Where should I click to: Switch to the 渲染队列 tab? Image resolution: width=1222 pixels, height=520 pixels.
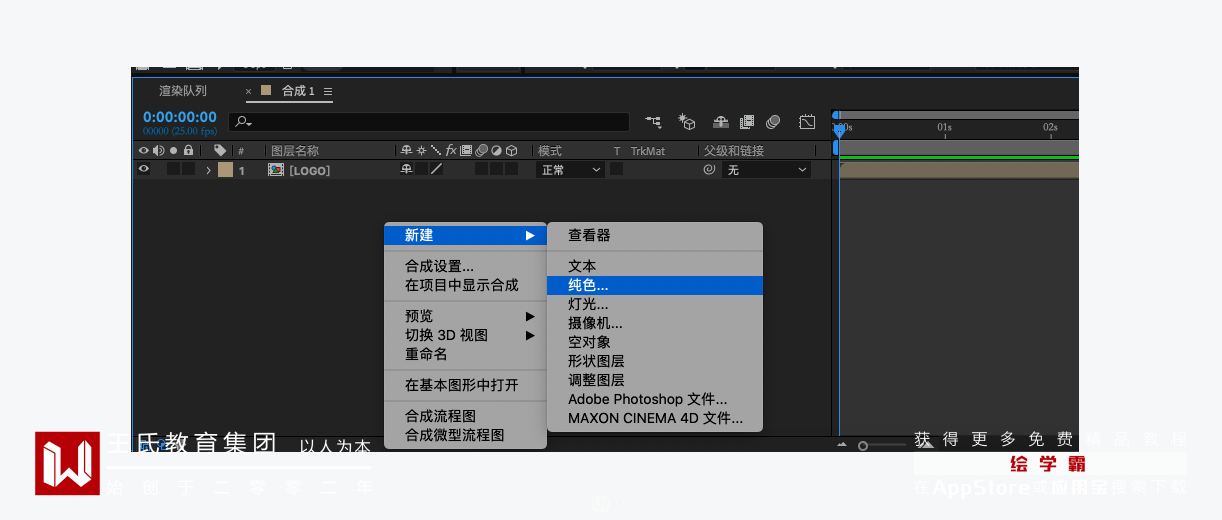[183, 91]
